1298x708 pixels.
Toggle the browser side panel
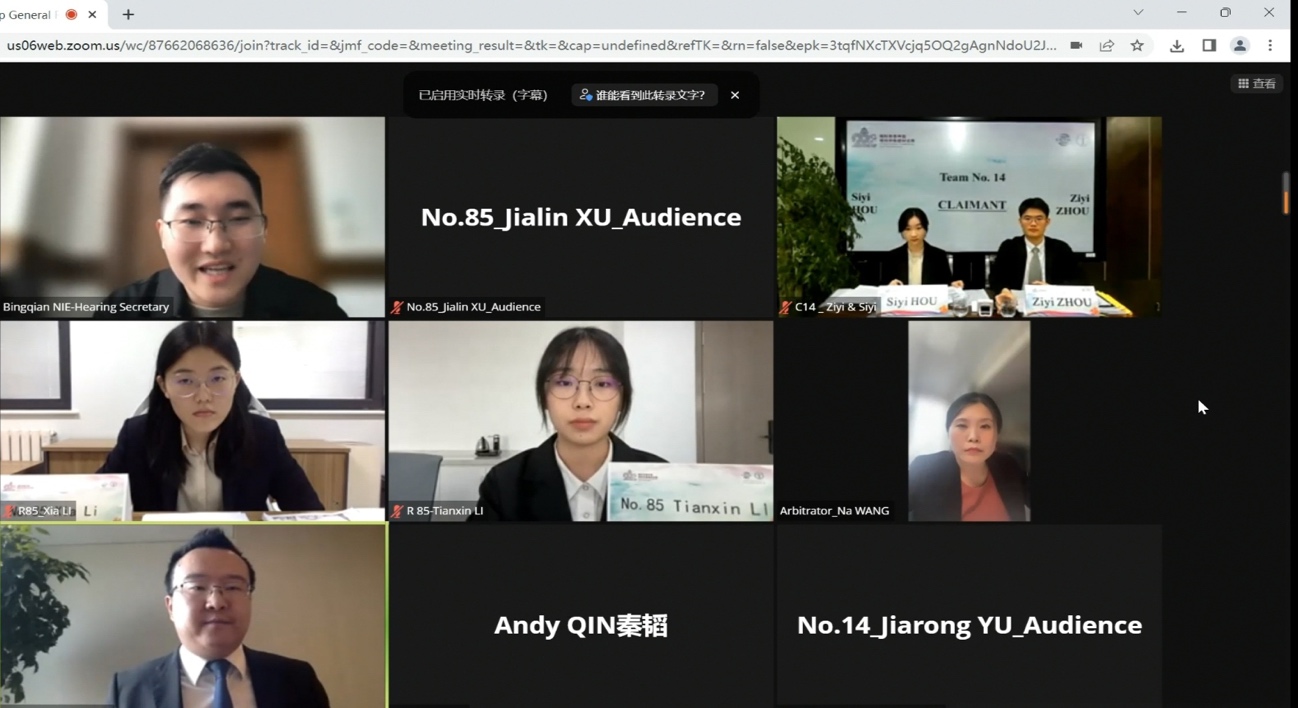click(1209, 46)
